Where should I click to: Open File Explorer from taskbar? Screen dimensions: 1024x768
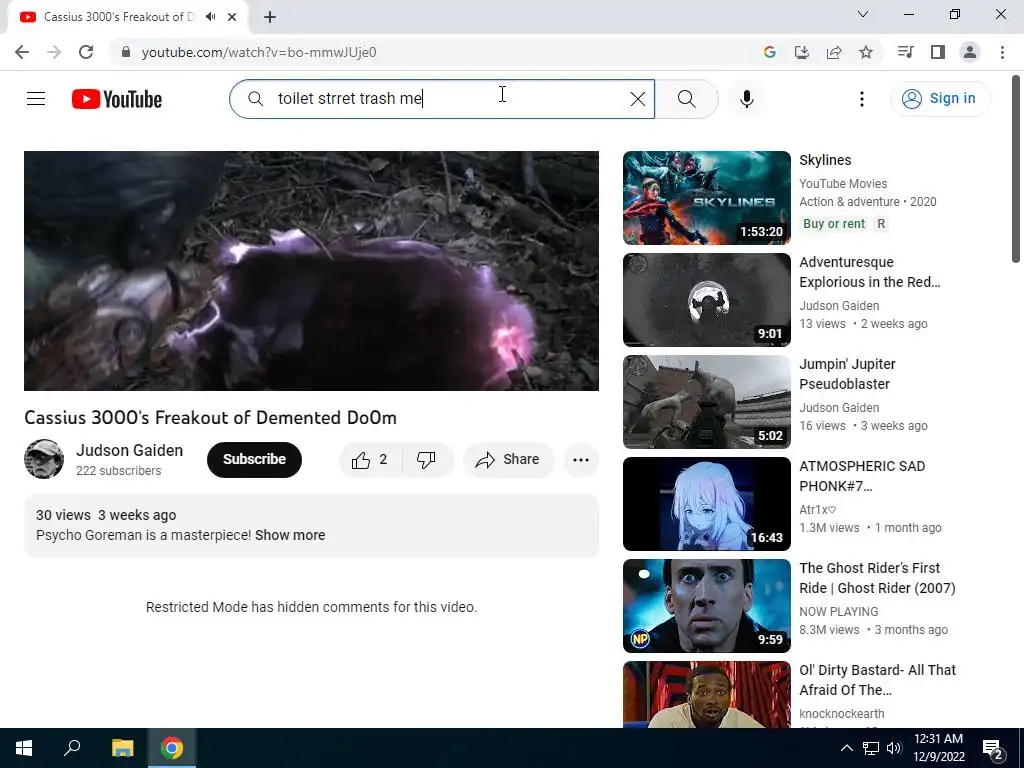(x=122, y=748)
